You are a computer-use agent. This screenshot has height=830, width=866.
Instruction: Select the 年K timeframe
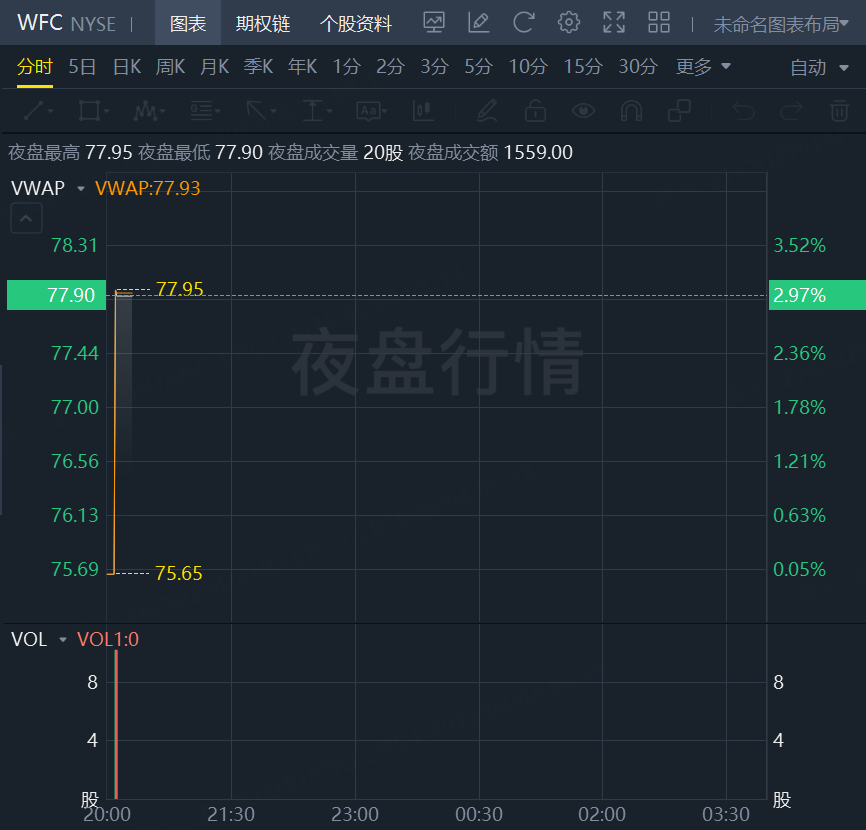303,67
